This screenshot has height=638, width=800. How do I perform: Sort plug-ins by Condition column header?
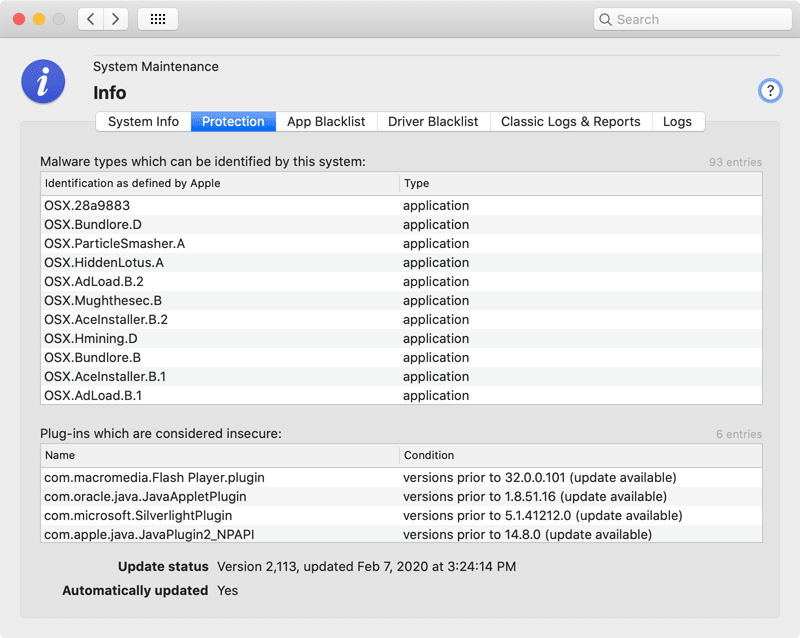(581, 455)
